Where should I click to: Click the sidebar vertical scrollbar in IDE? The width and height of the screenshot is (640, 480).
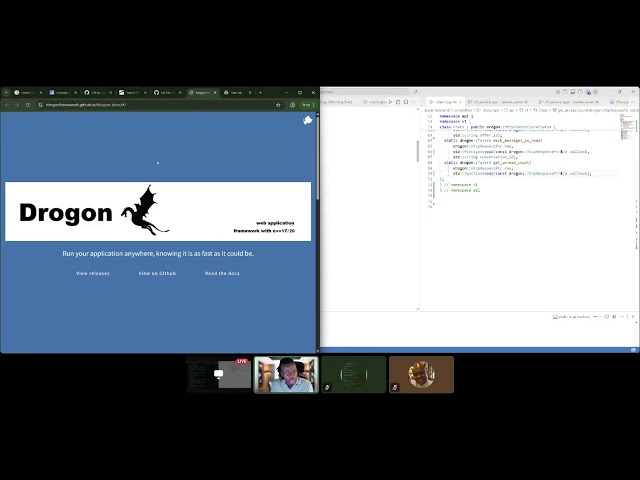coord(418,151)
